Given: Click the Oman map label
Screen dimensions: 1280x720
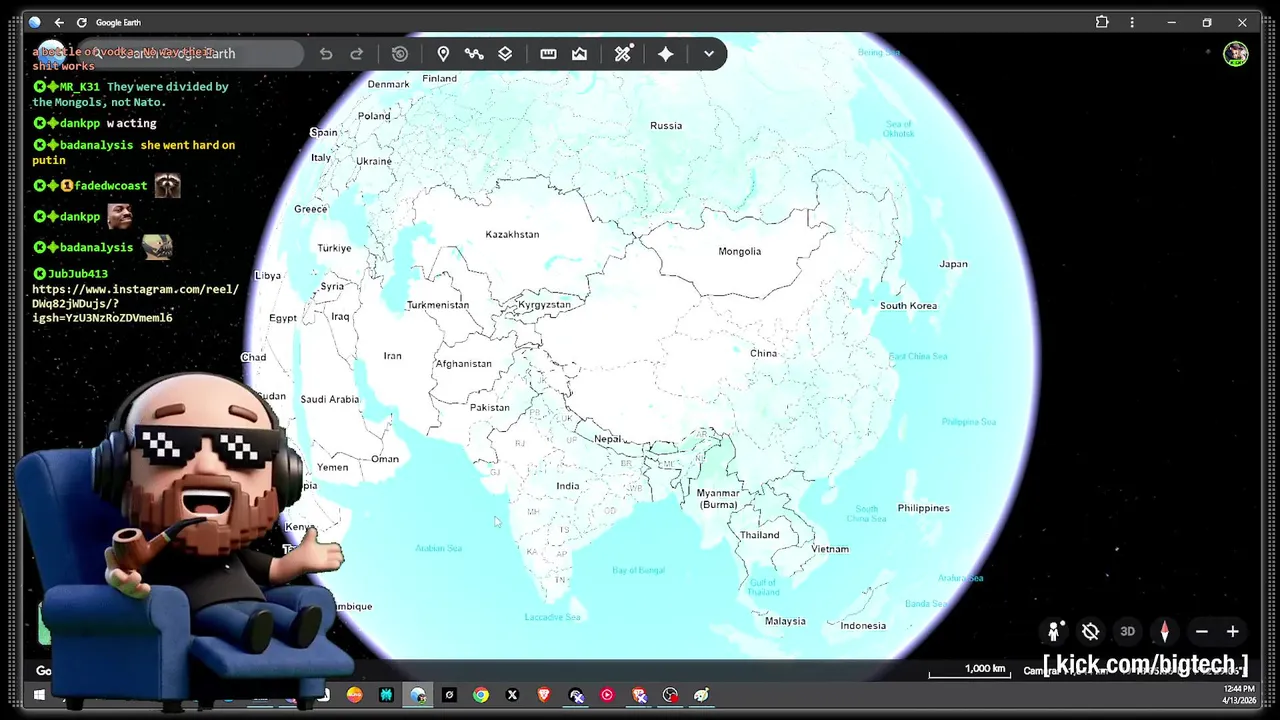Looking at the screenshot, I should pos(385,460).
